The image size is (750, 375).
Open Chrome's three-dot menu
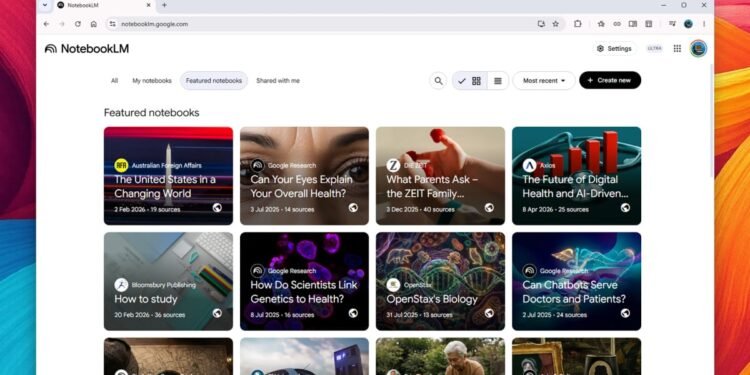pos(704,24)
